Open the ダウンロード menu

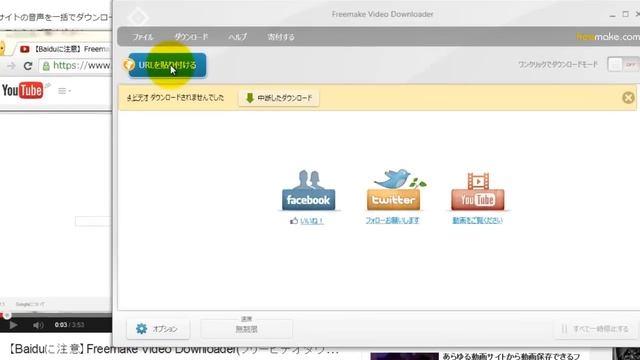pos(191,37)
